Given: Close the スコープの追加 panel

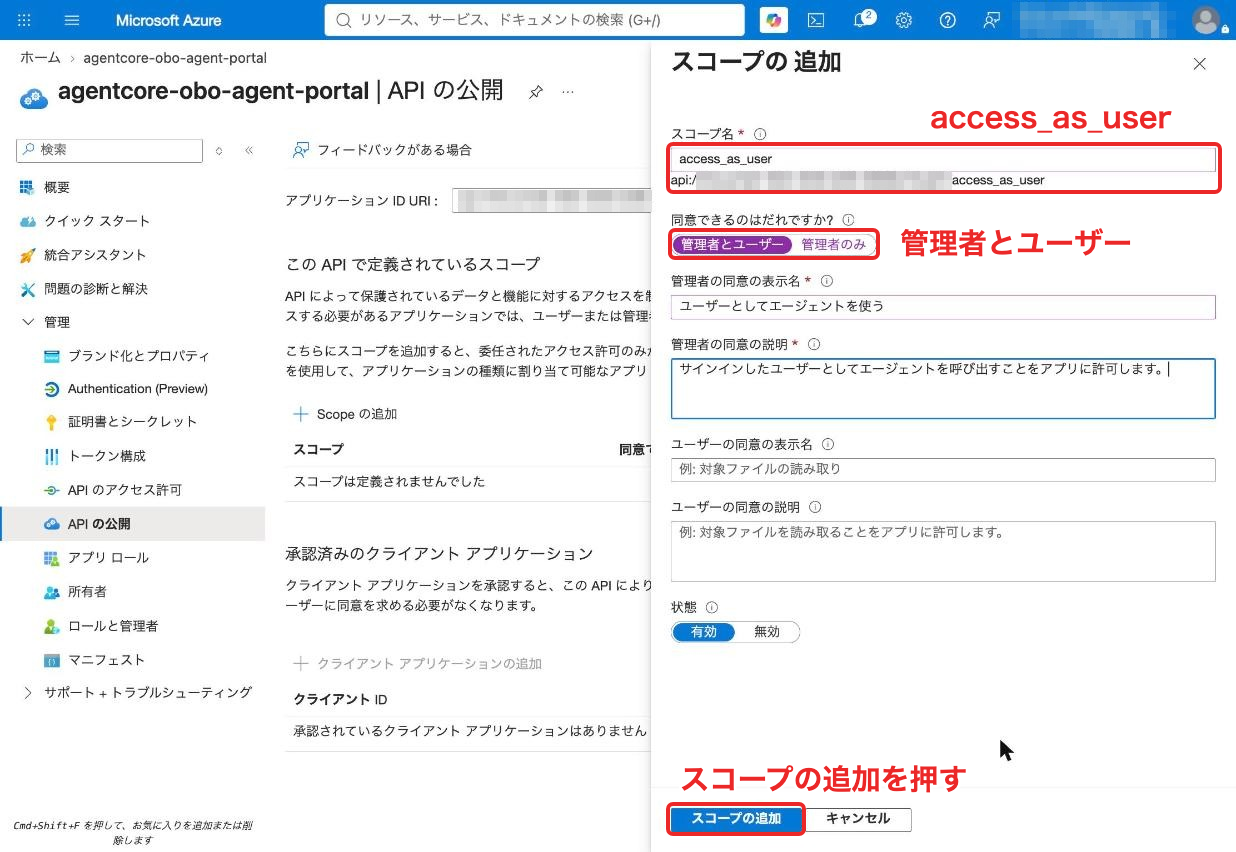Looking at the screenshot, I should pyautogui.click(x=1200, y=64).
